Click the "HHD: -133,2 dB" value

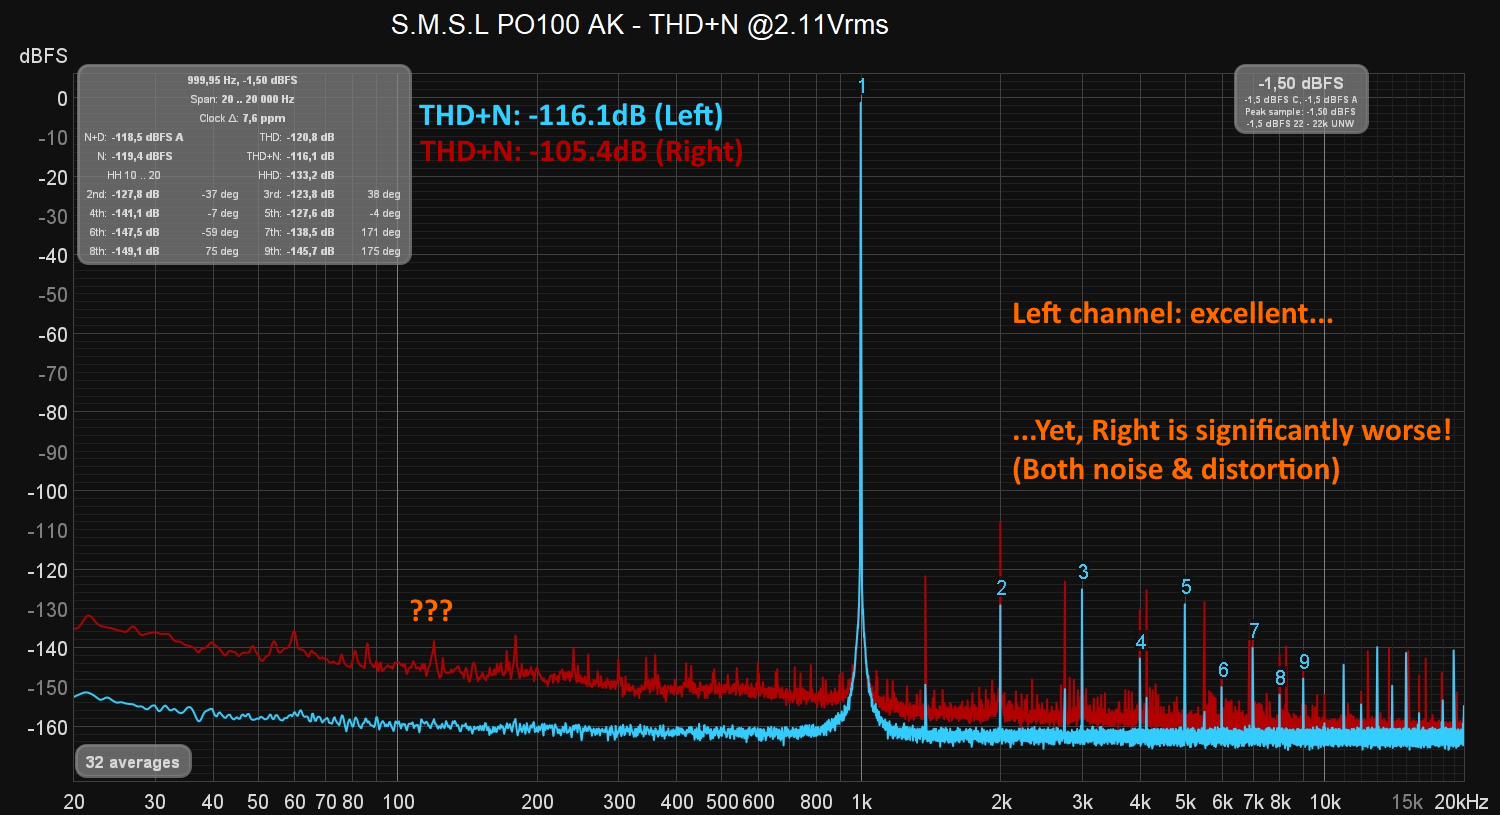click(296, 175)
